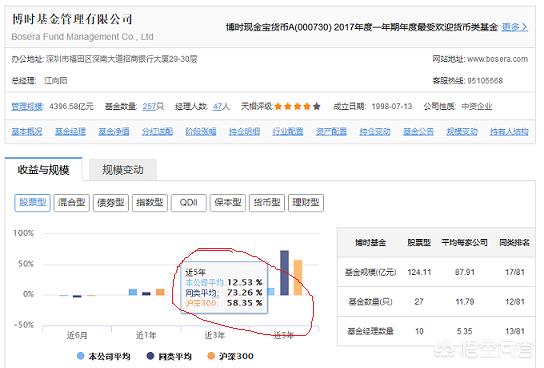Click the 天相评级 star rating
The width and height of the screenshot is (544, 368).
tap(297, 106)
